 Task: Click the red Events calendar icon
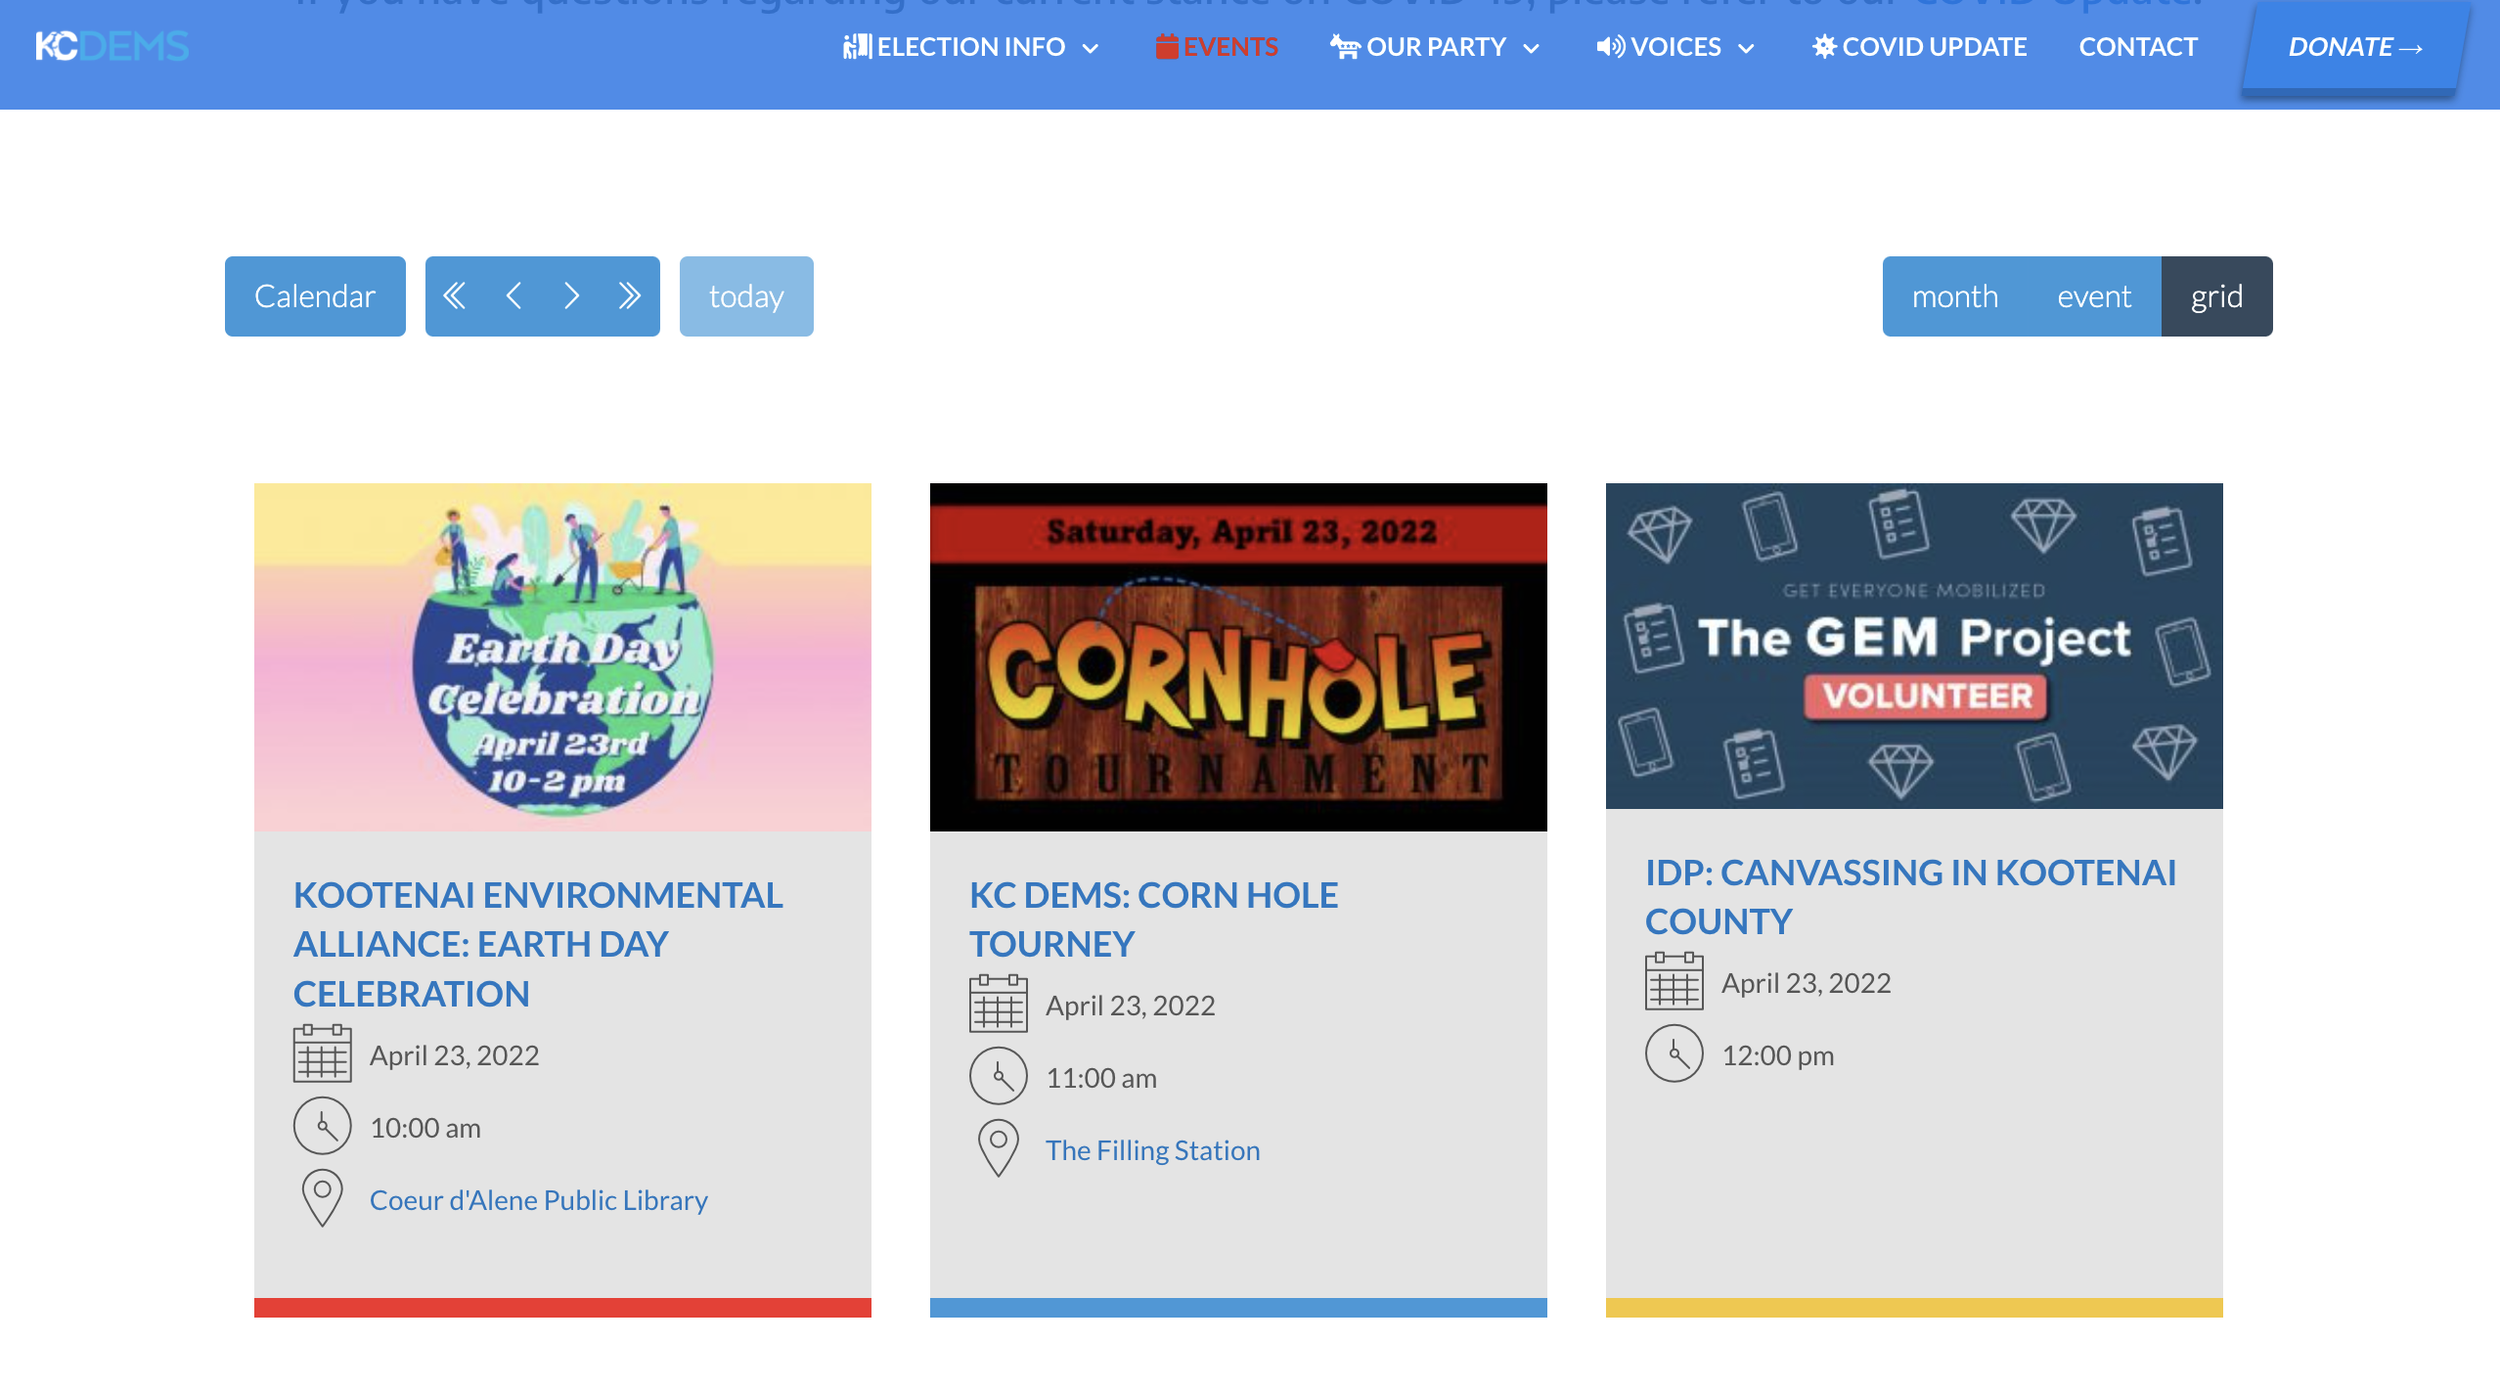tap(1166, 46)
